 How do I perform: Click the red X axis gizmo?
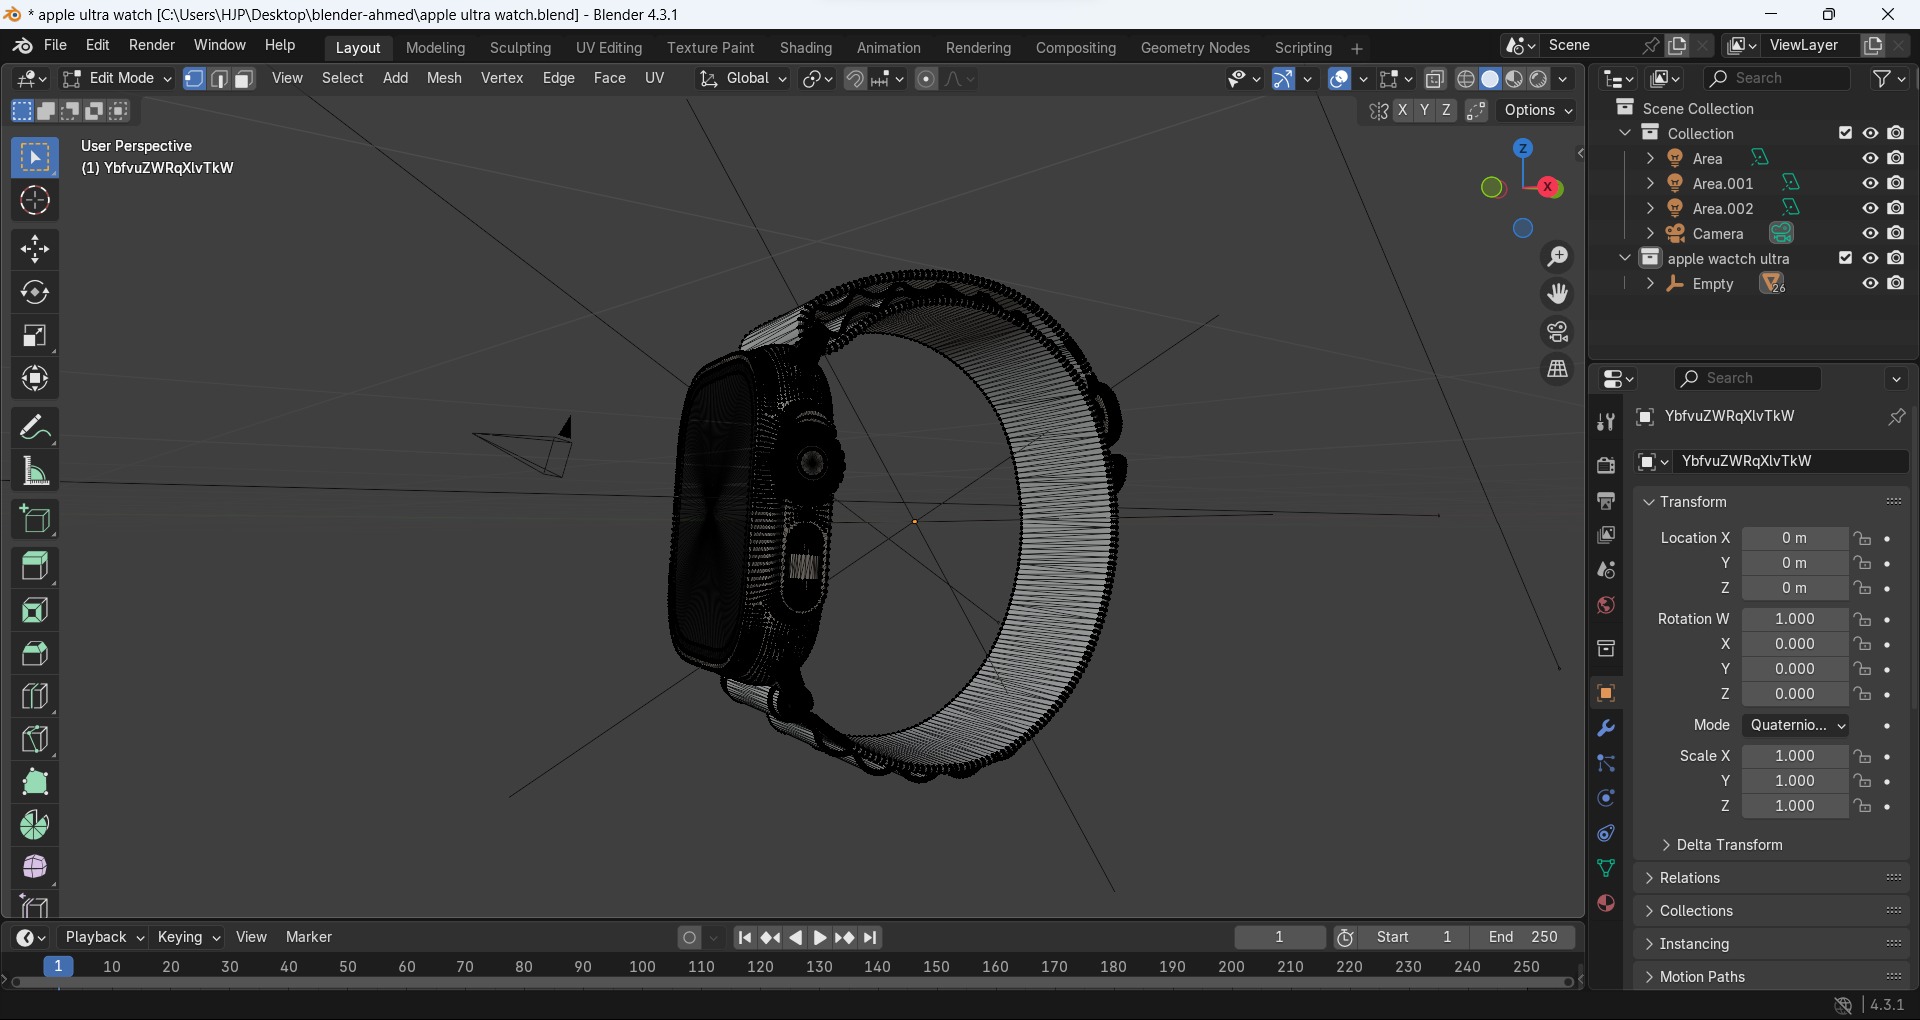[1549, 187]
